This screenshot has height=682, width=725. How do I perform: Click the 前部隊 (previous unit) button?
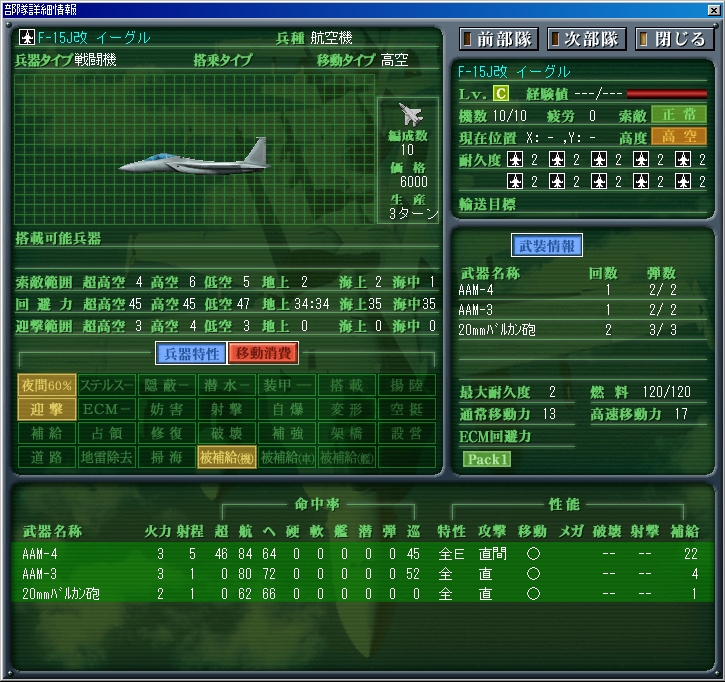point(499,39)
